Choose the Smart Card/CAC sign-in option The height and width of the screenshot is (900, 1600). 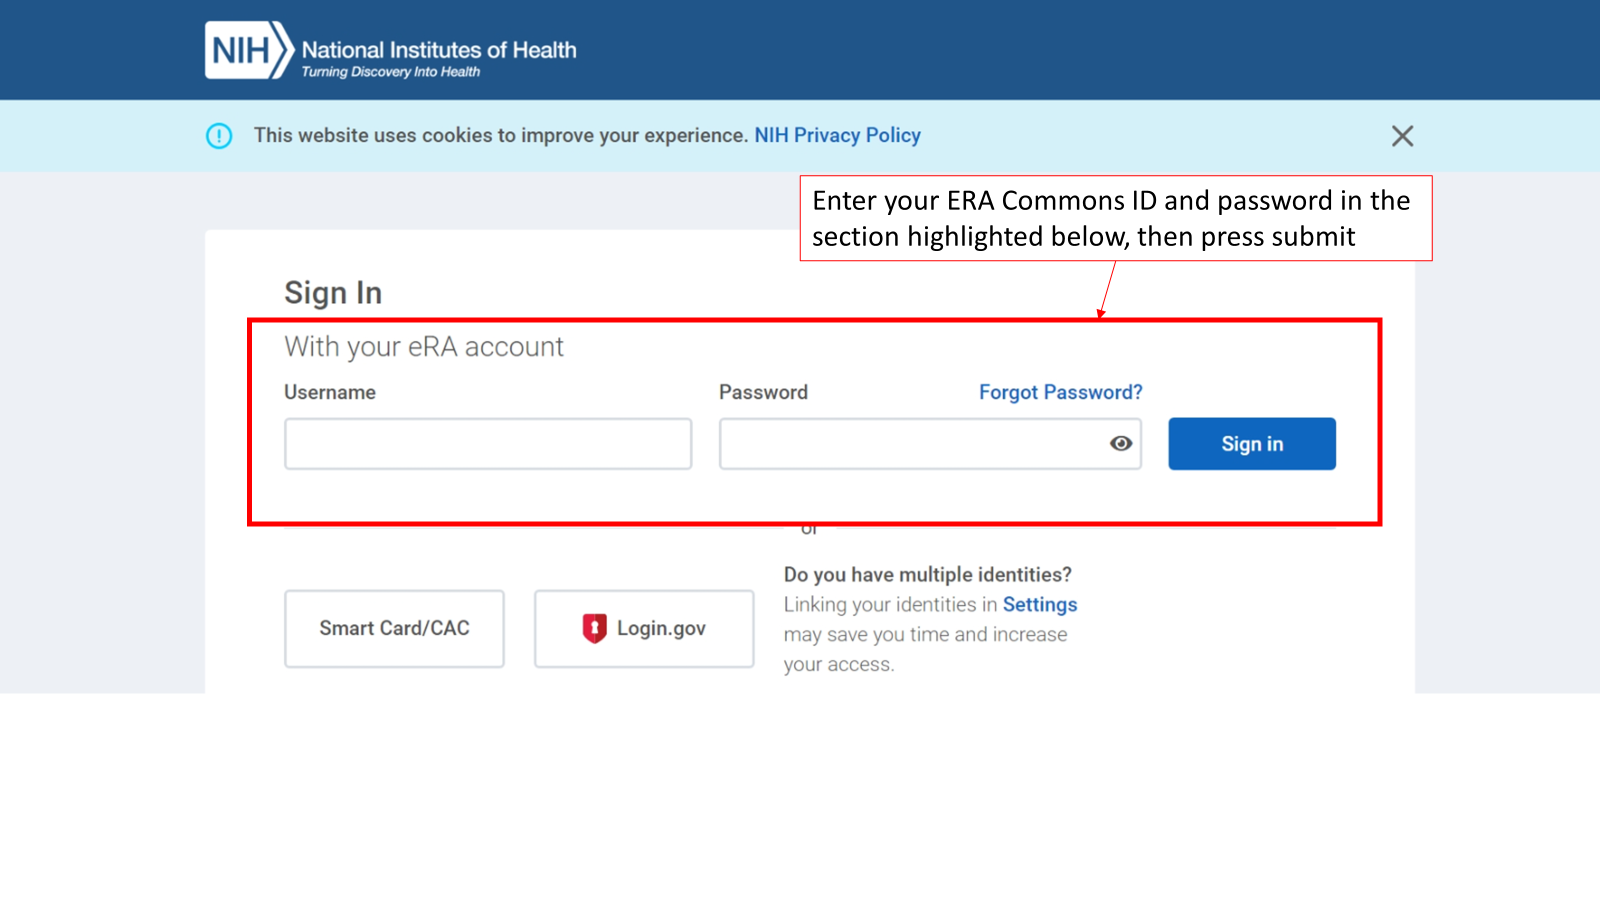(394, 628)
